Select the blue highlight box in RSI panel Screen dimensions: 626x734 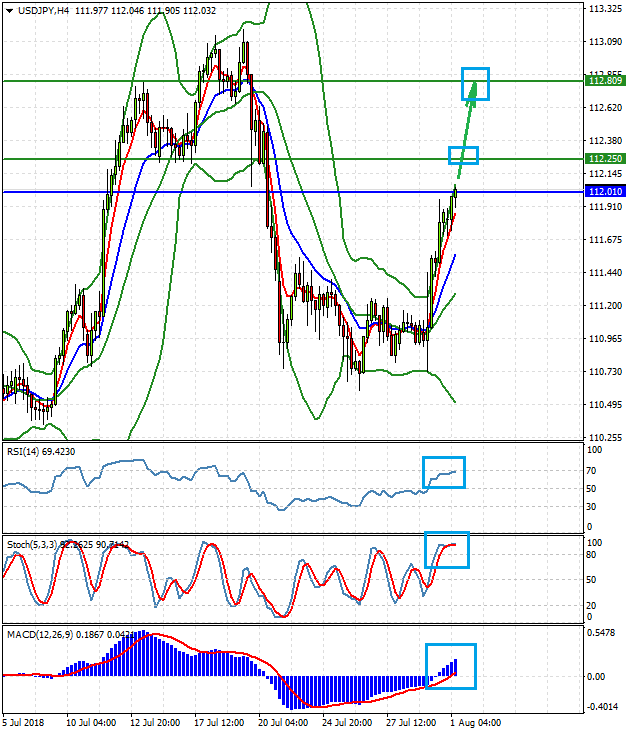[x=444, y=472]
